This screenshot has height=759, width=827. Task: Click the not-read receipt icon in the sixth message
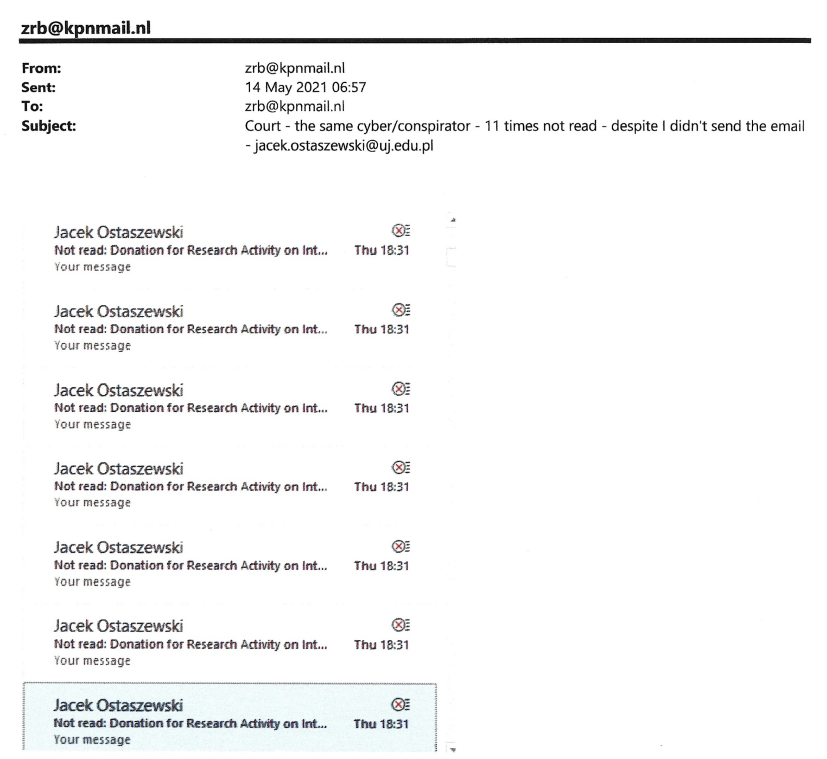click(x=400, y=626)
